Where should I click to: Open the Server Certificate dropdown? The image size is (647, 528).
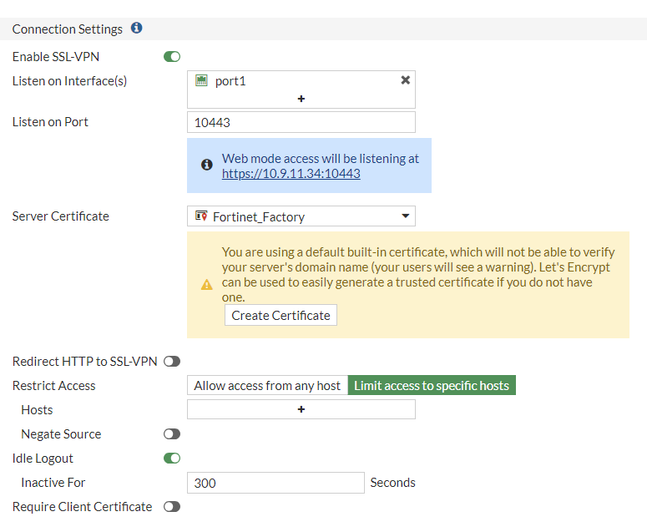301,216
